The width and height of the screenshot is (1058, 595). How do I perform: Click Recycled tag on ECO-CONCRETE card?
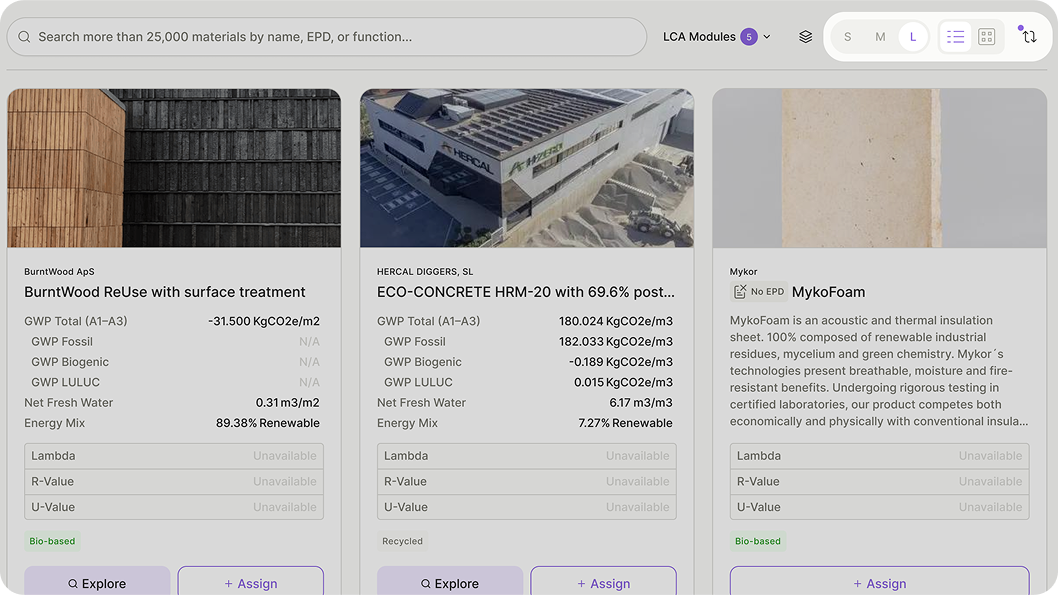(402, 541)
